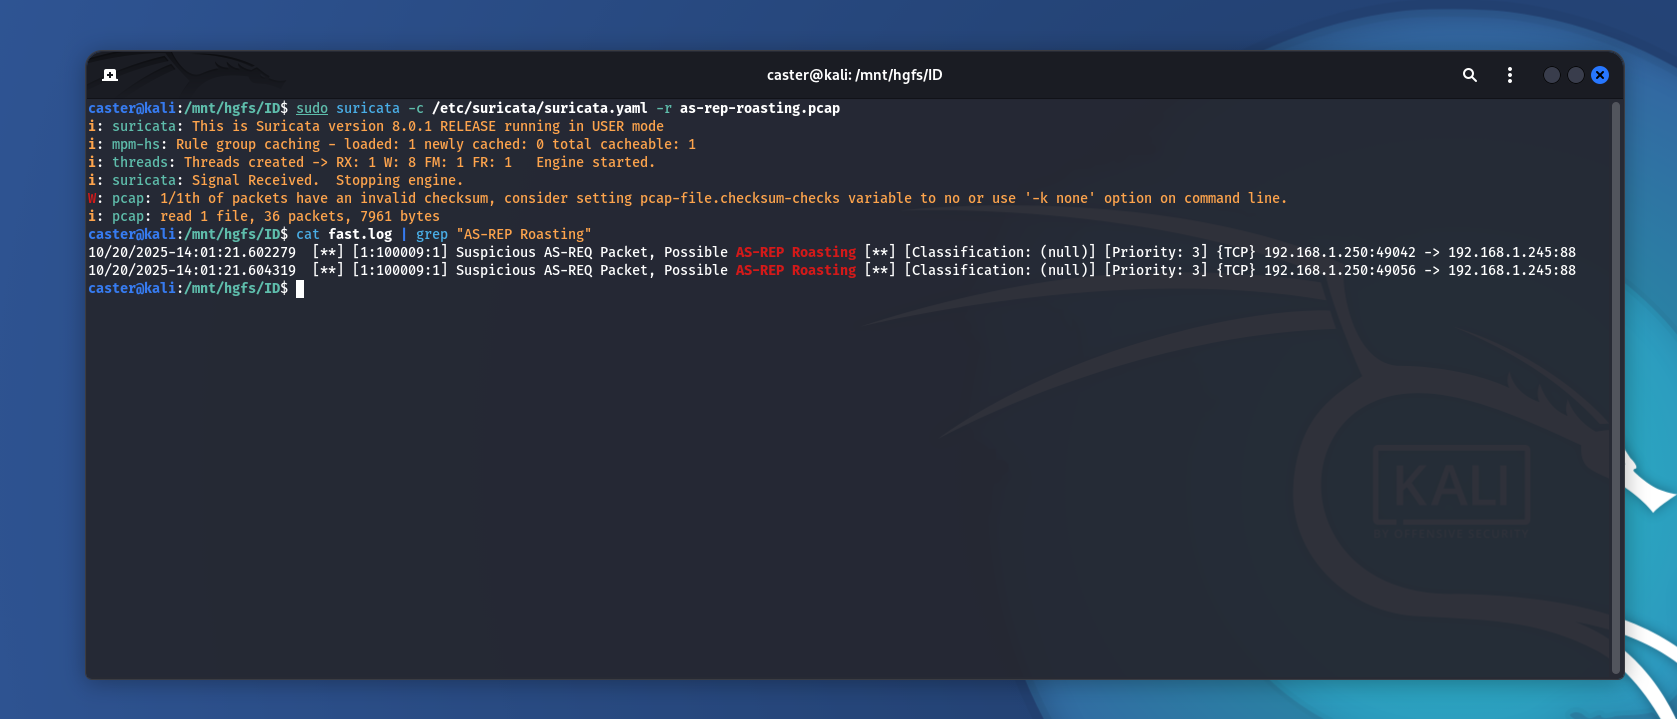Minimize the terminal window
1677x719 pixels.
(1551, 75)
